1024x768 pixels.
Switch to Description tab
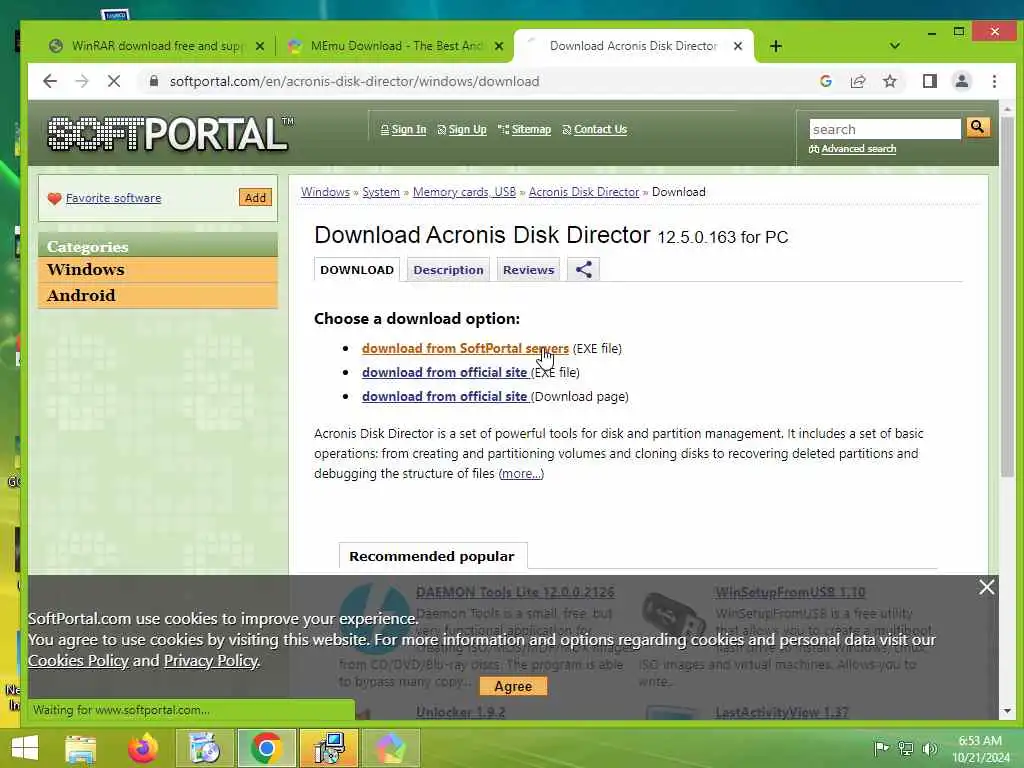(448, 270)
